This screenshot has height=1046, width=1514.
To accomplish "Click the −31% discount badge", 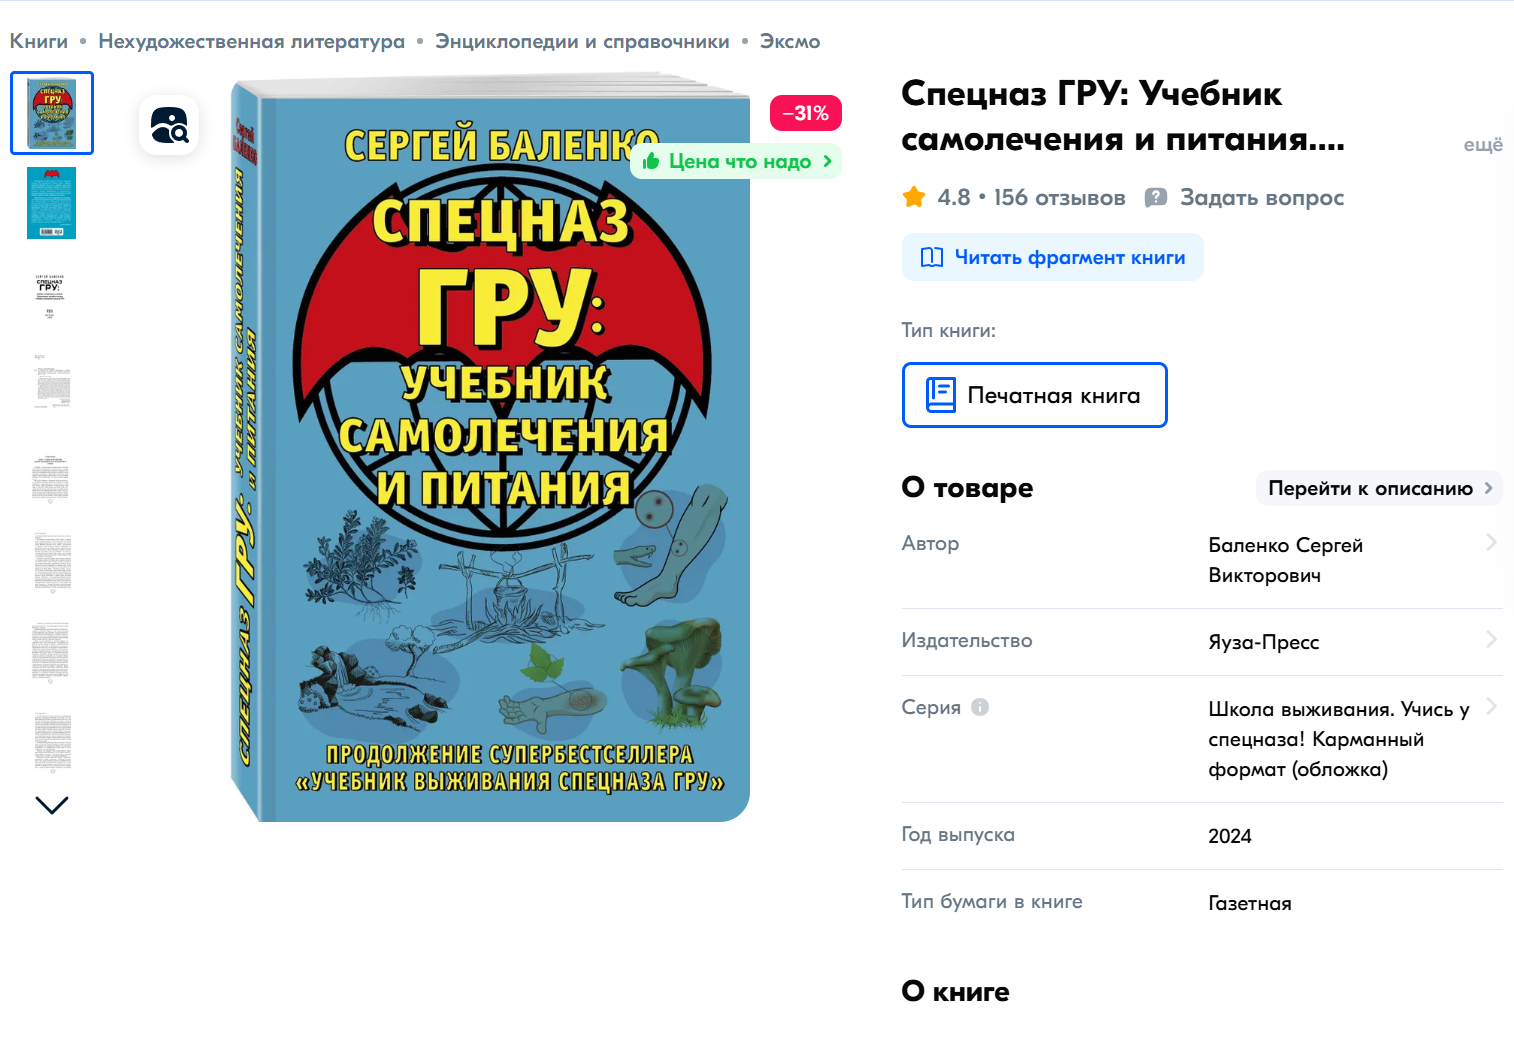I will pos(805,113).
